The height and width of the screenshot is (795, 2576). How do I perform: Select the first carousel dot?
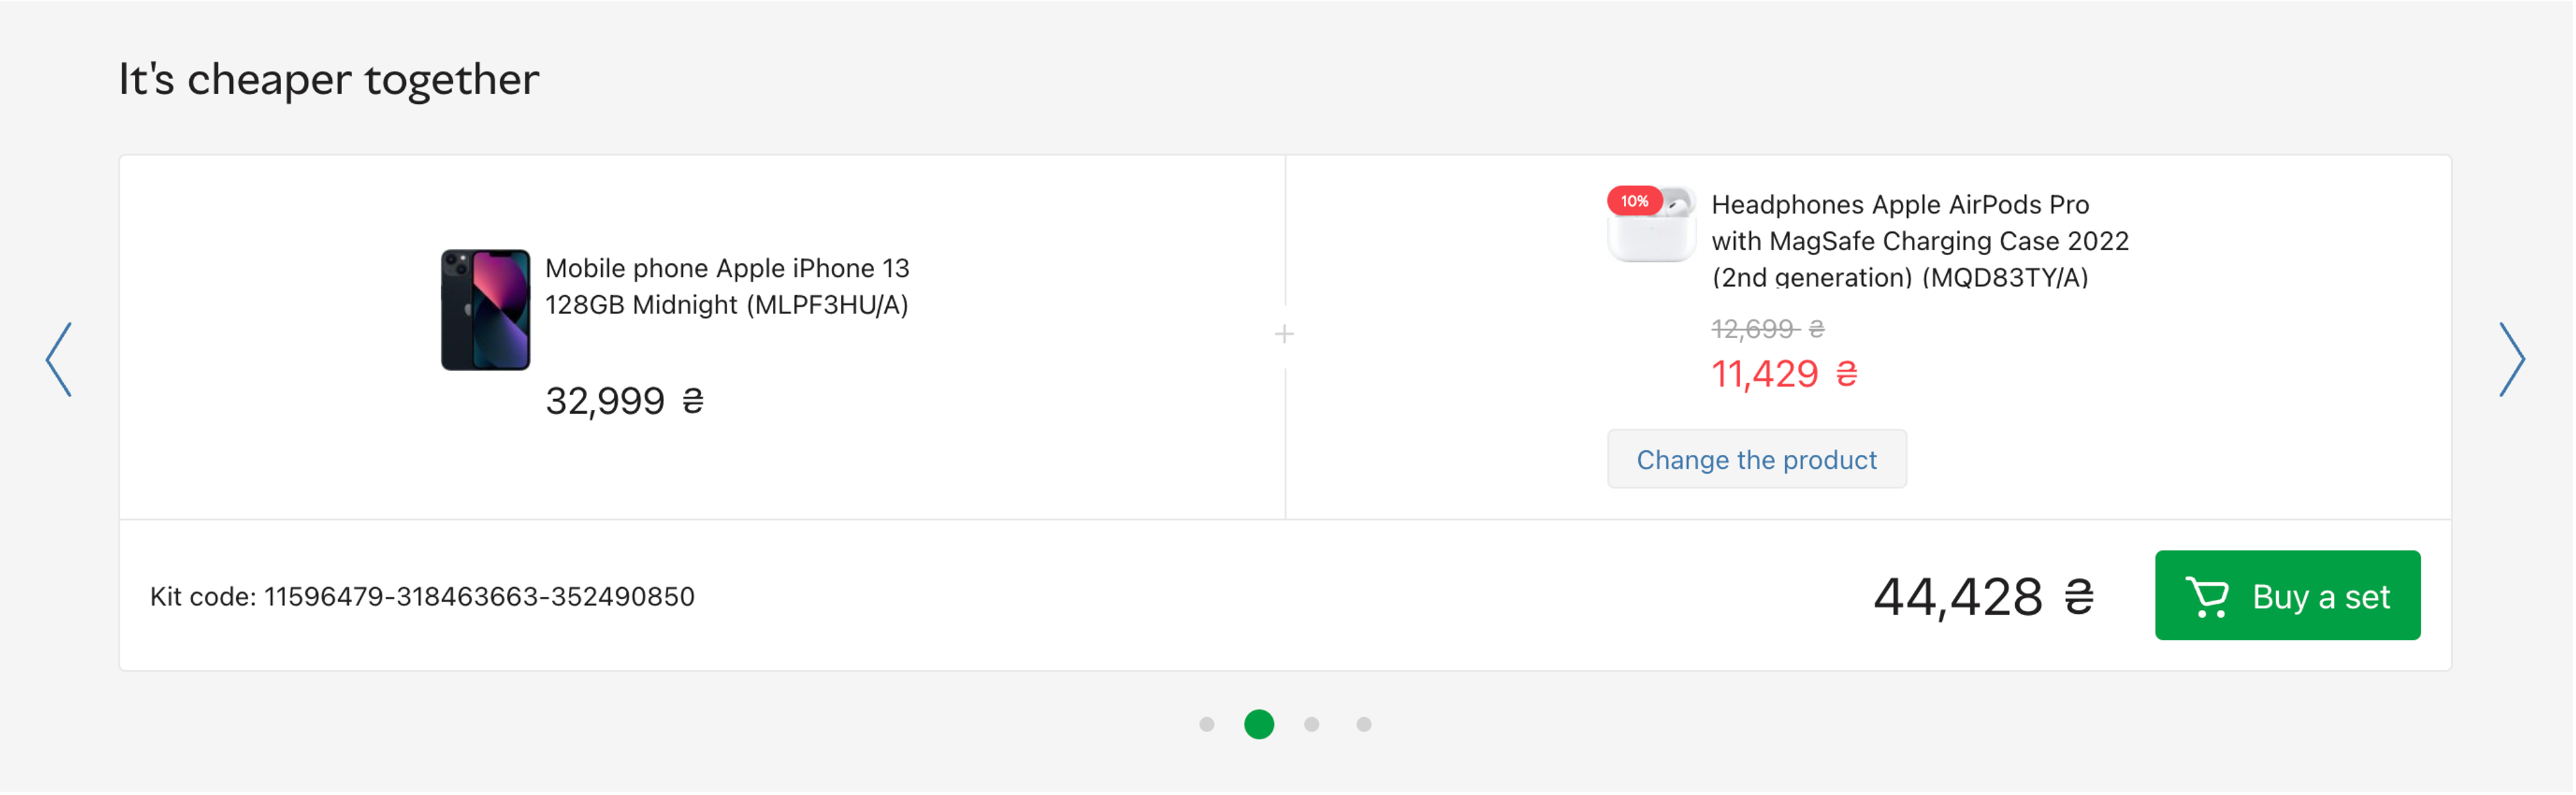click(x=1207, y=725)
